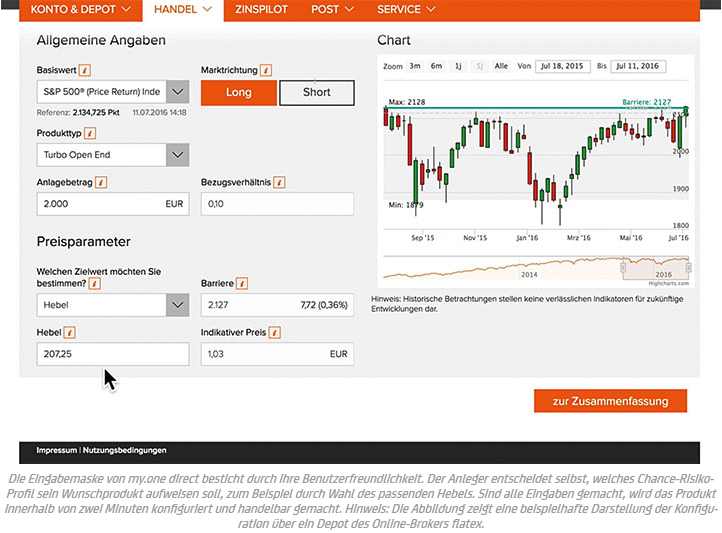
Task: Select the Long market direction
Action: point(238,93)
